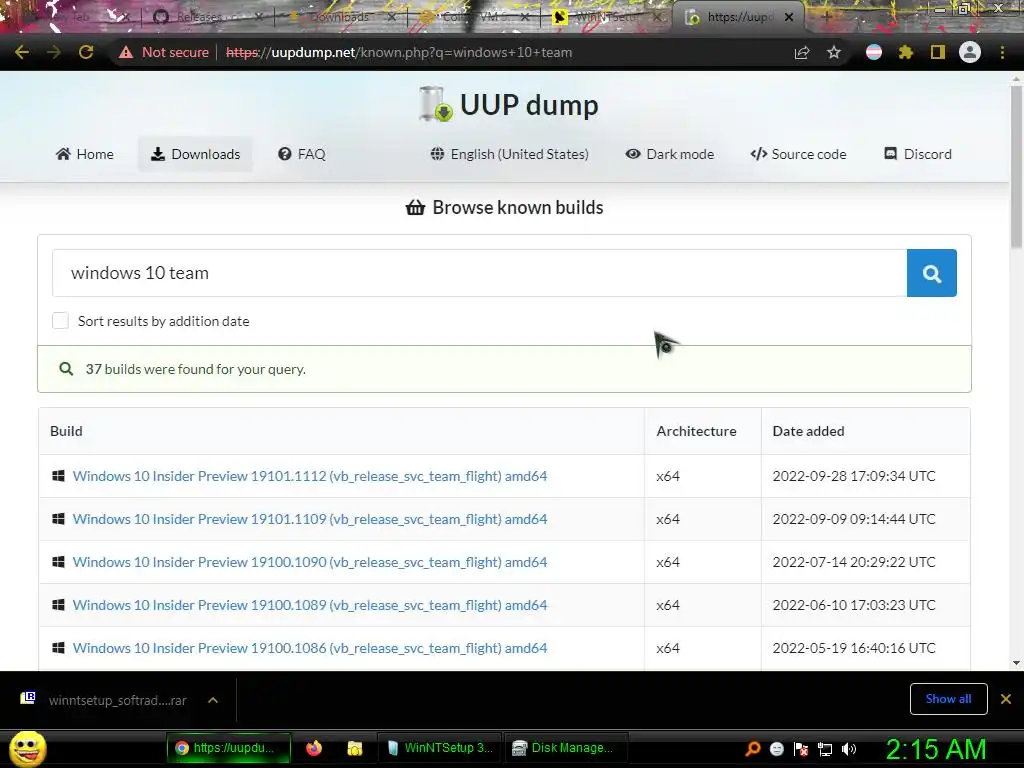Screen dimensions: 1024x768
Task: Open the Discord nav link
Action: (x=918, y=154)
